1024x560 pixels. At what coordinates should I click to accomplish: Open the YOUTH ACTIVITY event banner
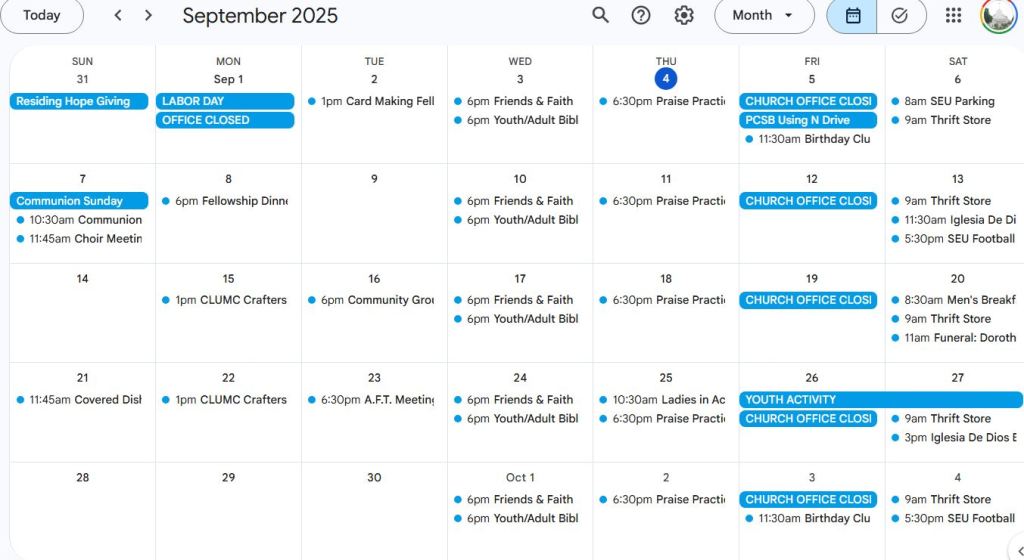pyautogui.click(x=880, y=399)
